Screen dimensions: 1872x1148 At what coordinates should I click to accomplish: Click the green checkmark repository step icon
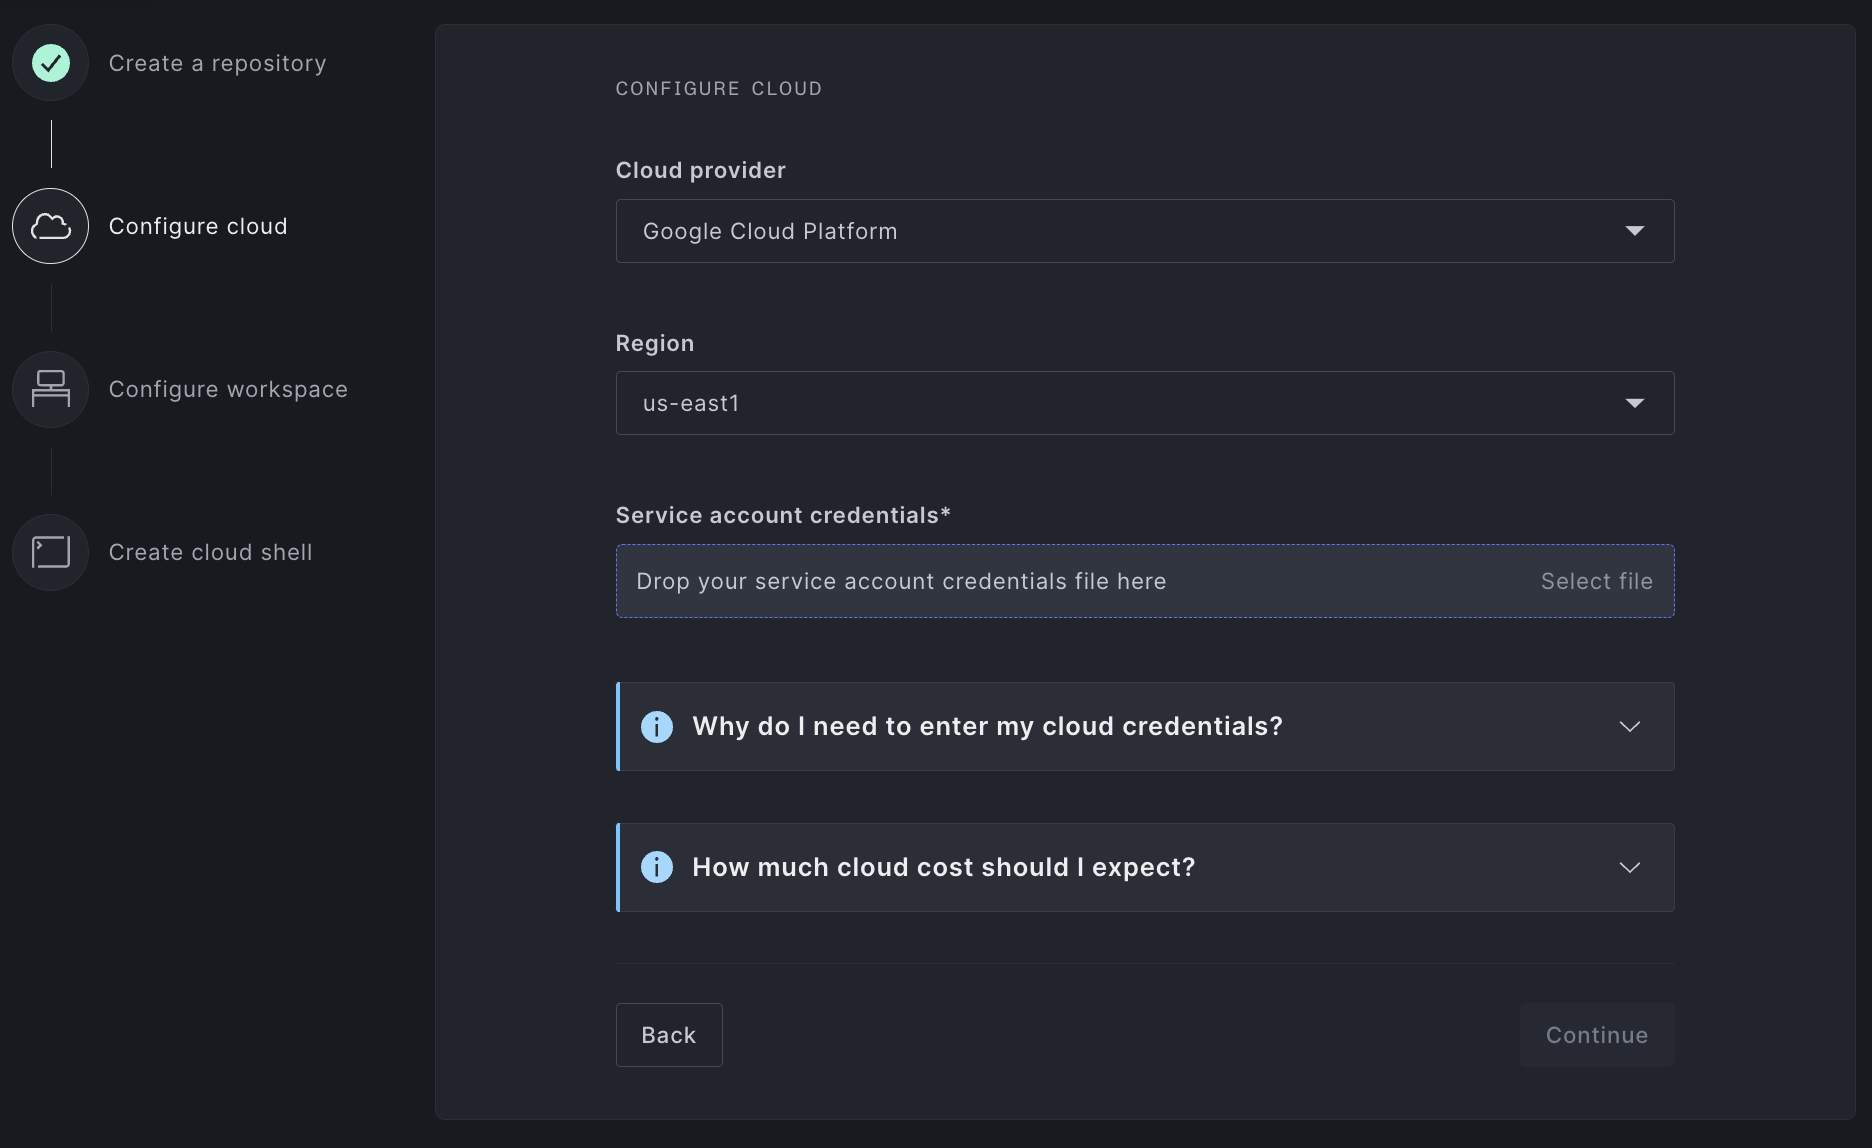(51, 63)
